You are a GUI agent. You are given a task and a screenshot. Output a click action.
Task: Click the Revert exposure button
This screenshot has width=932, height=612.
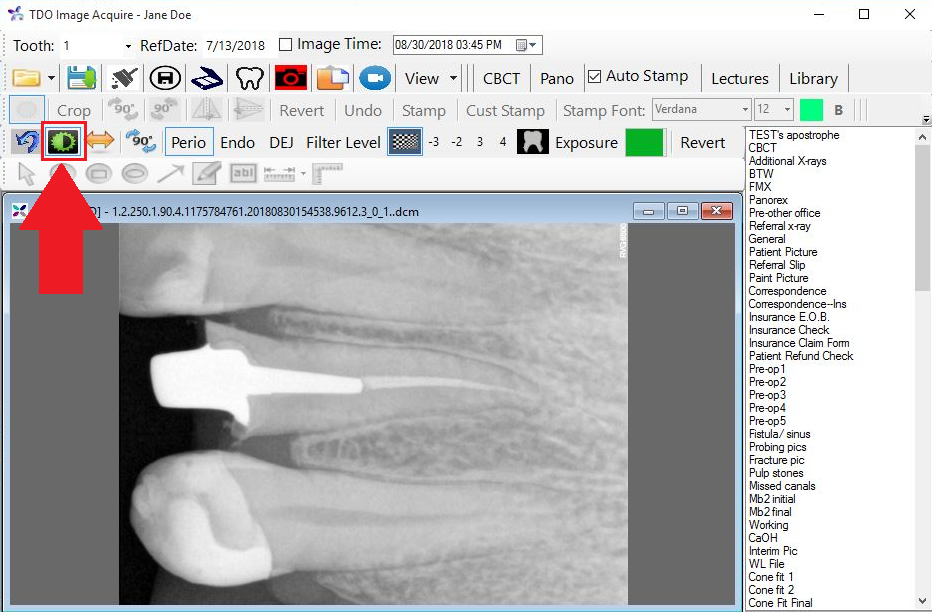pyautogui.click(x=704, y=142)
